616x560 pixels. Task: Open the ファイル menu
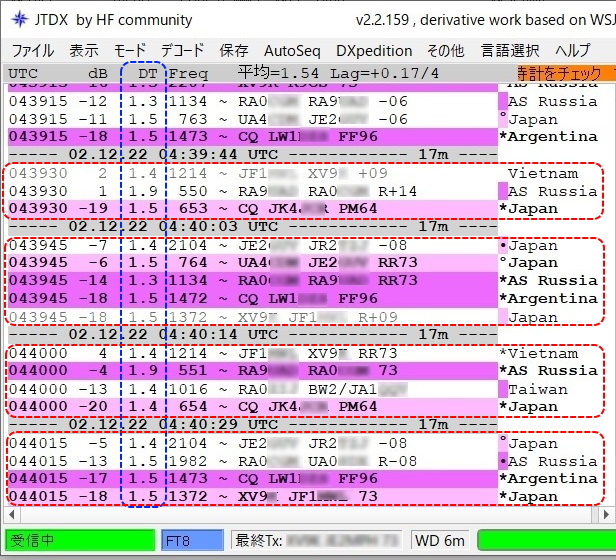pos(33,51)
